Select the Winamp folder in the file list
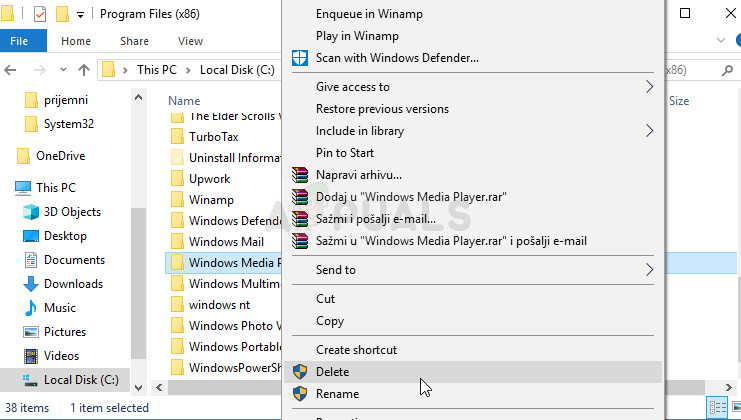 tap(211, 199)
